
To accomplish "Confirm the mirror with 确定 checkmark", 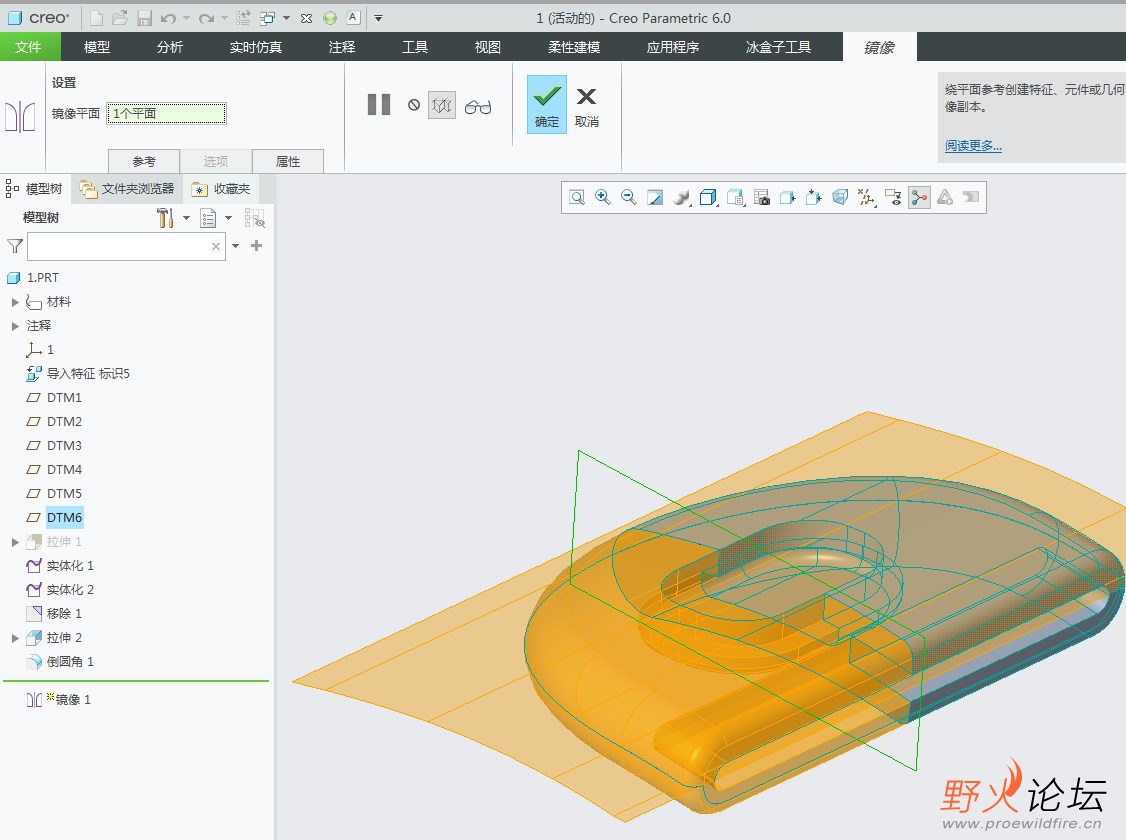I will (x=546, y=104).
